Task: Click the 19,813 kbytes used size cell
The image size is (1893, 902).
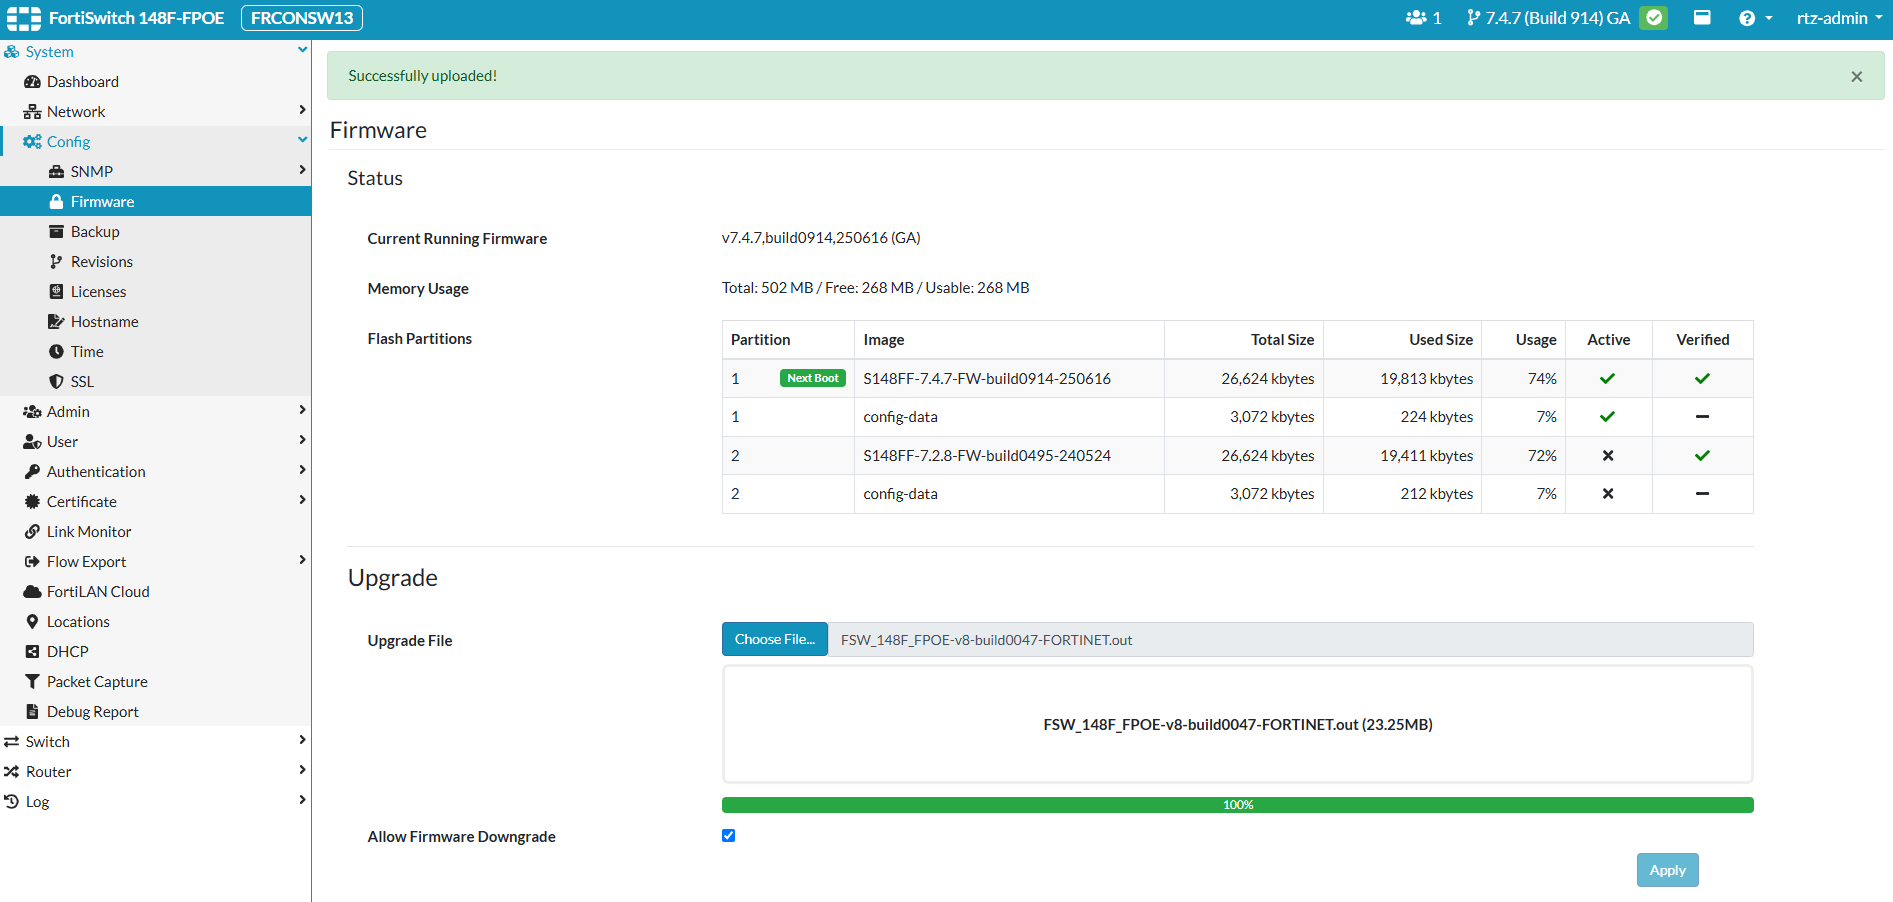Action: [x=1403, y=378]
